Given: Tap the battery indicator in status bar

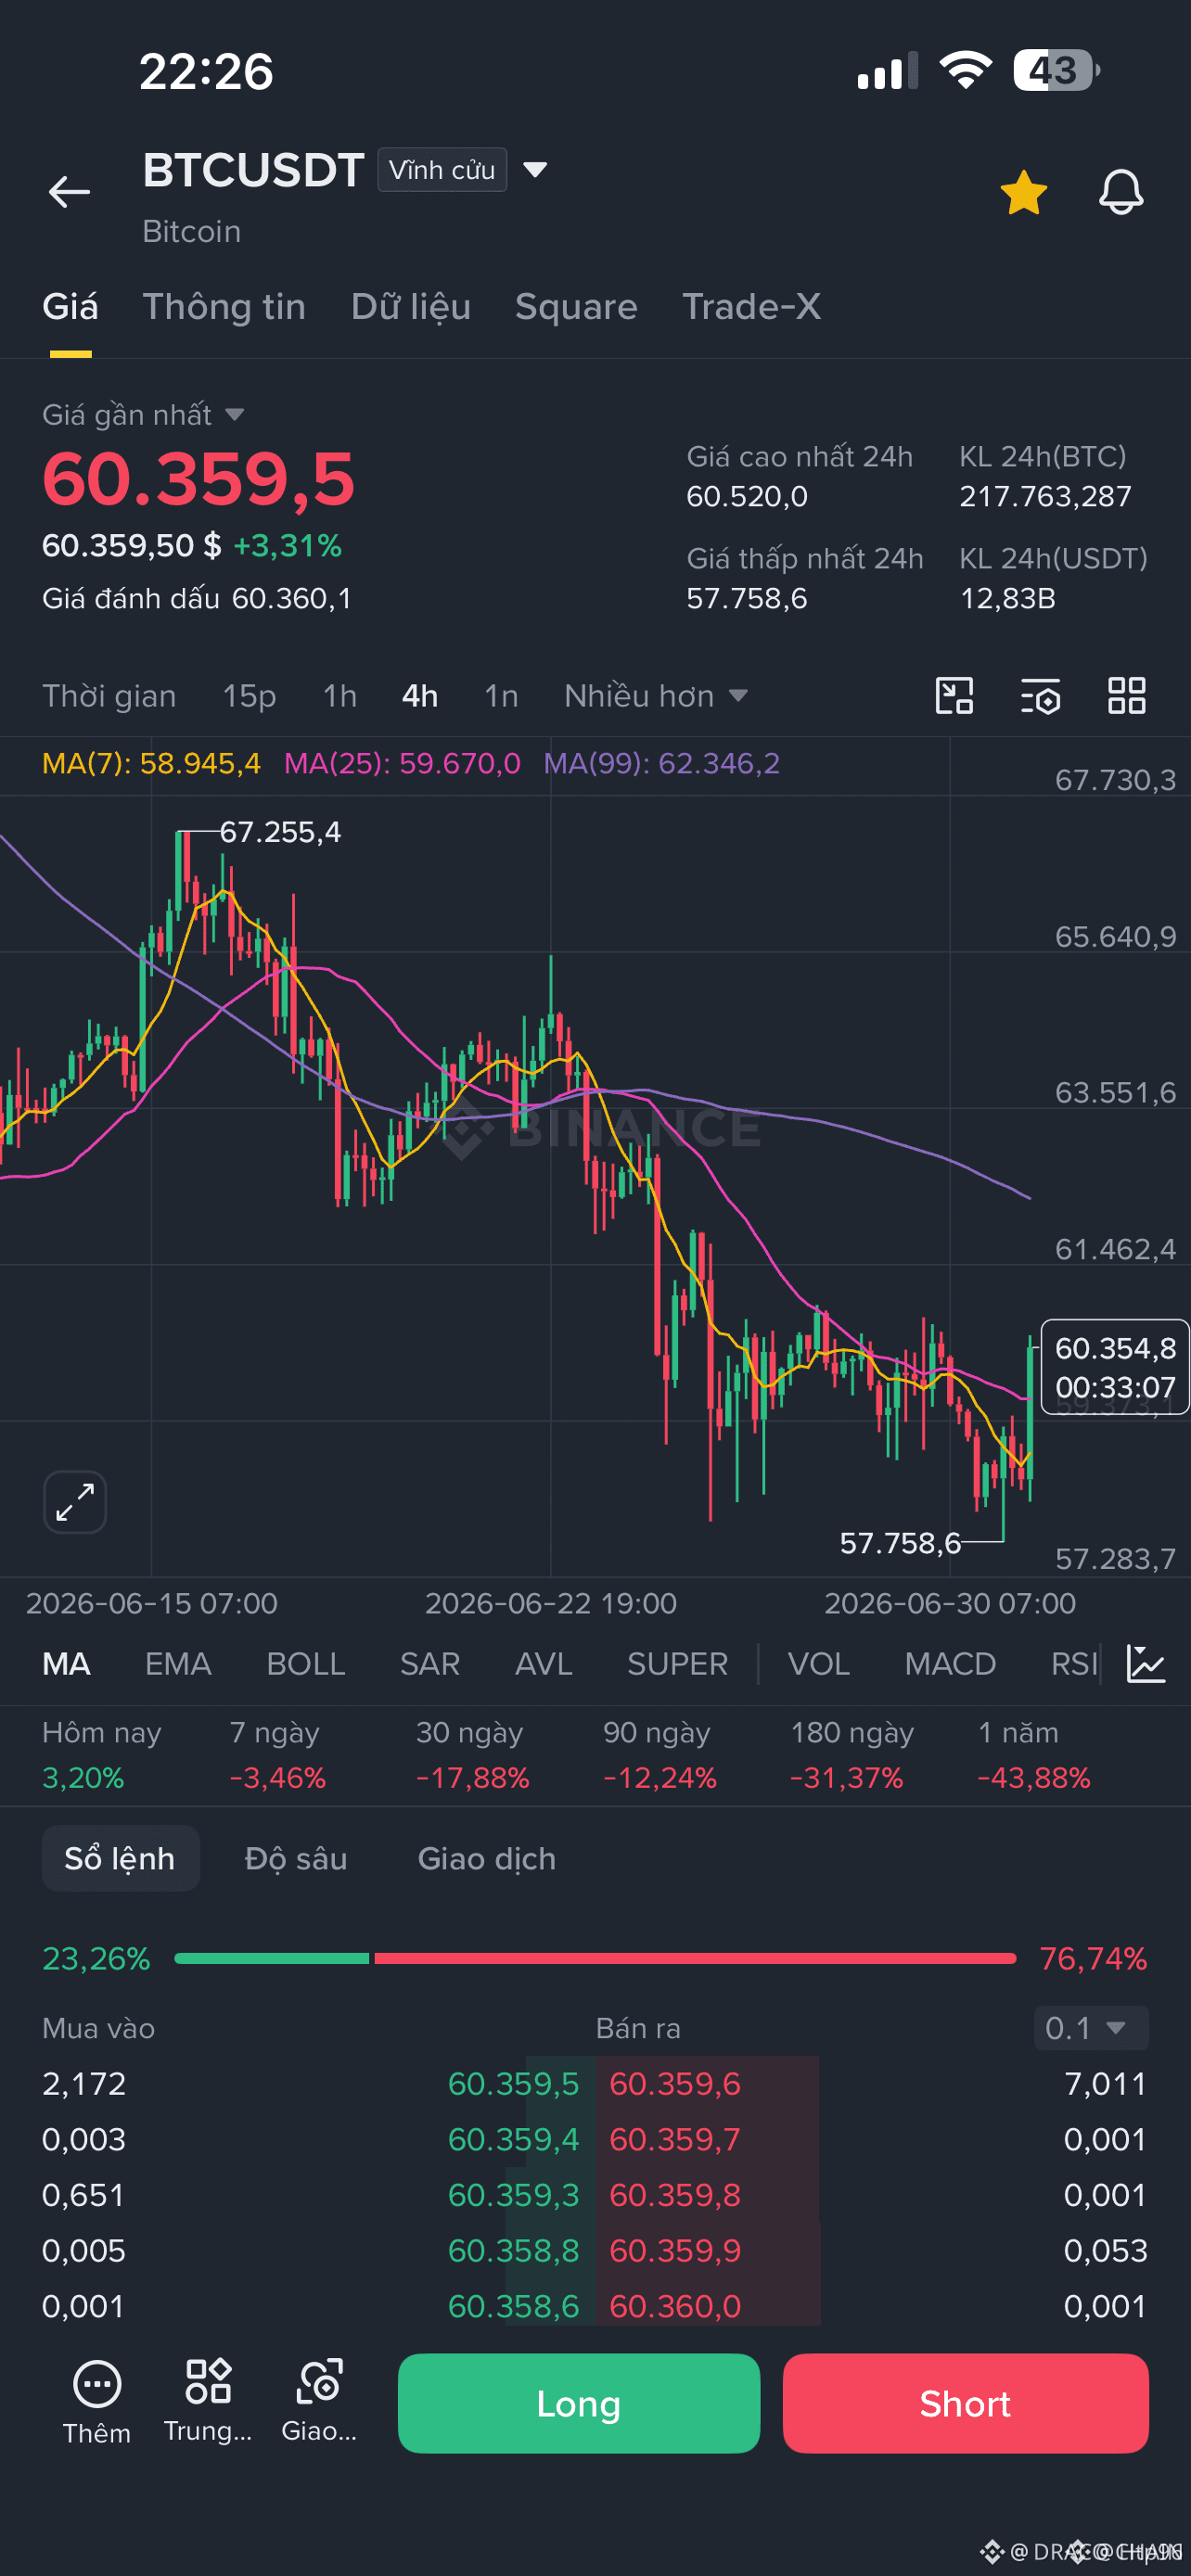Looking at the screenshot, I should pos(1056,71).
